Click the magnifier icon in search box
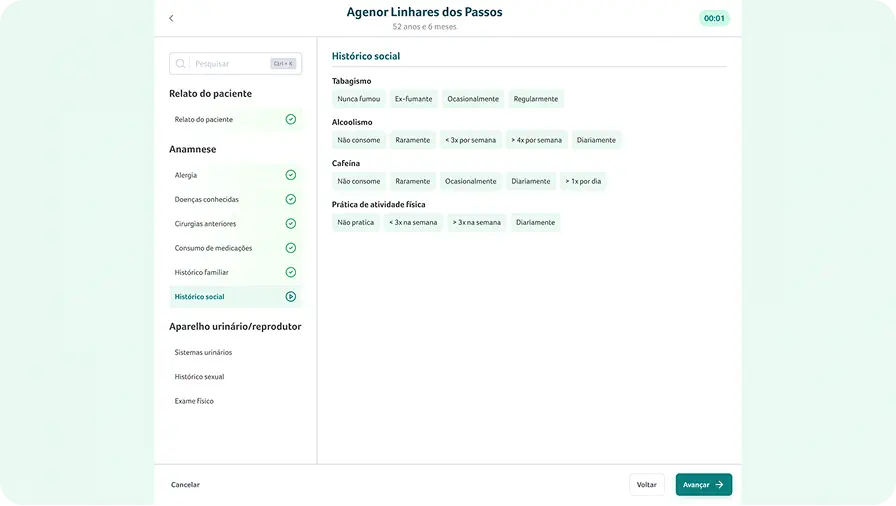Viewport: 896px width, 506px height. pyautogui.click(x=181, y=64)
